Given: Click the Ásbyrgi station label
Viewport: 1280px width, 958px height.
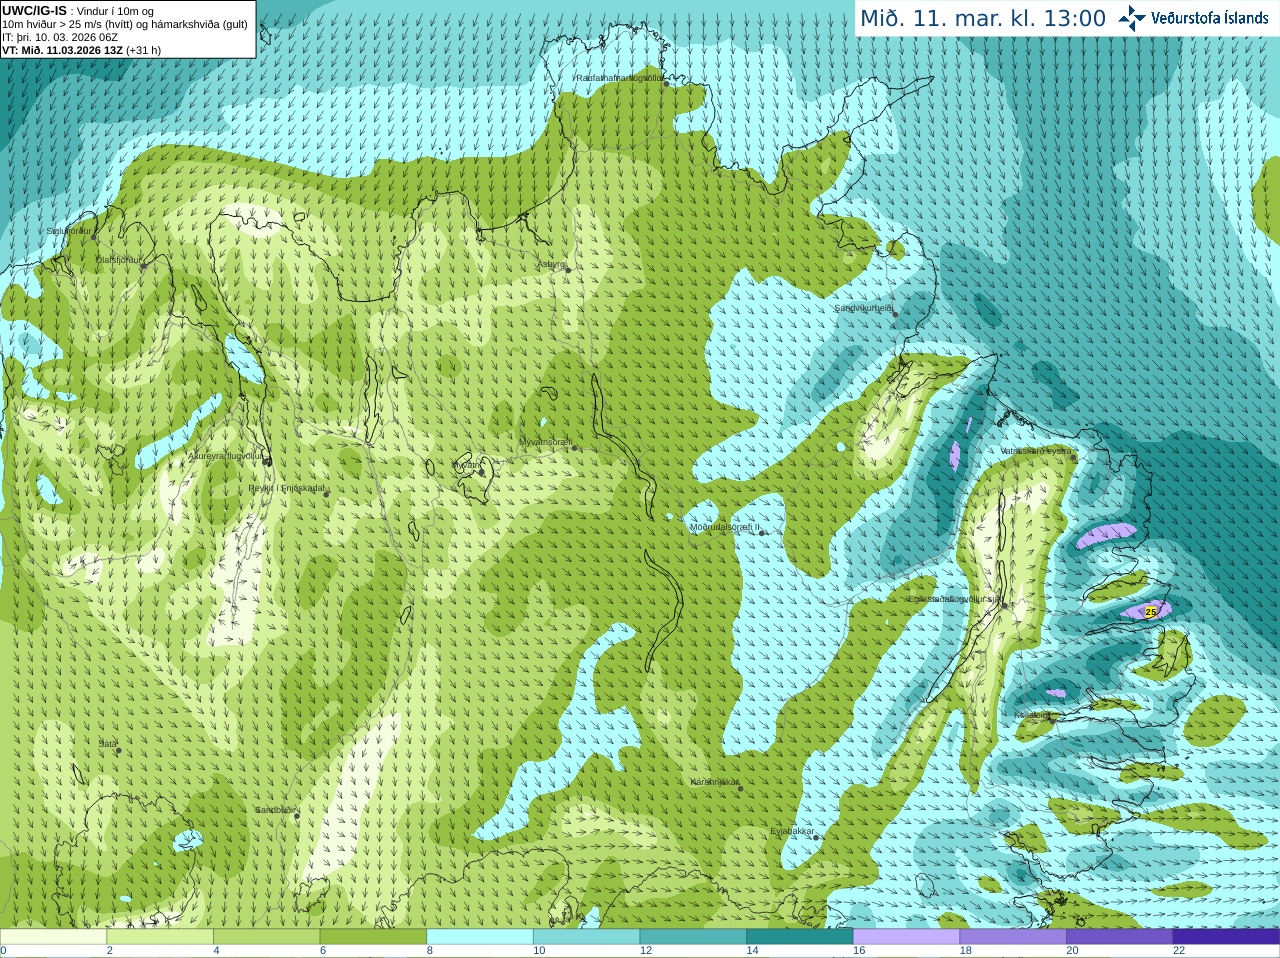Looking at the screenshot, I should [x=551, y=264].
